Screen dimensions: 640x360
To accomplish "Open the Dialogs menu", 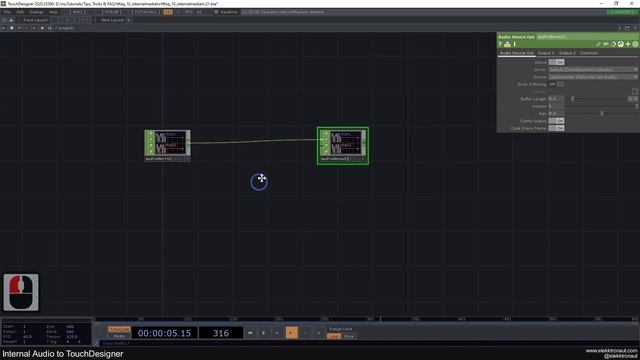I will 36,12.
